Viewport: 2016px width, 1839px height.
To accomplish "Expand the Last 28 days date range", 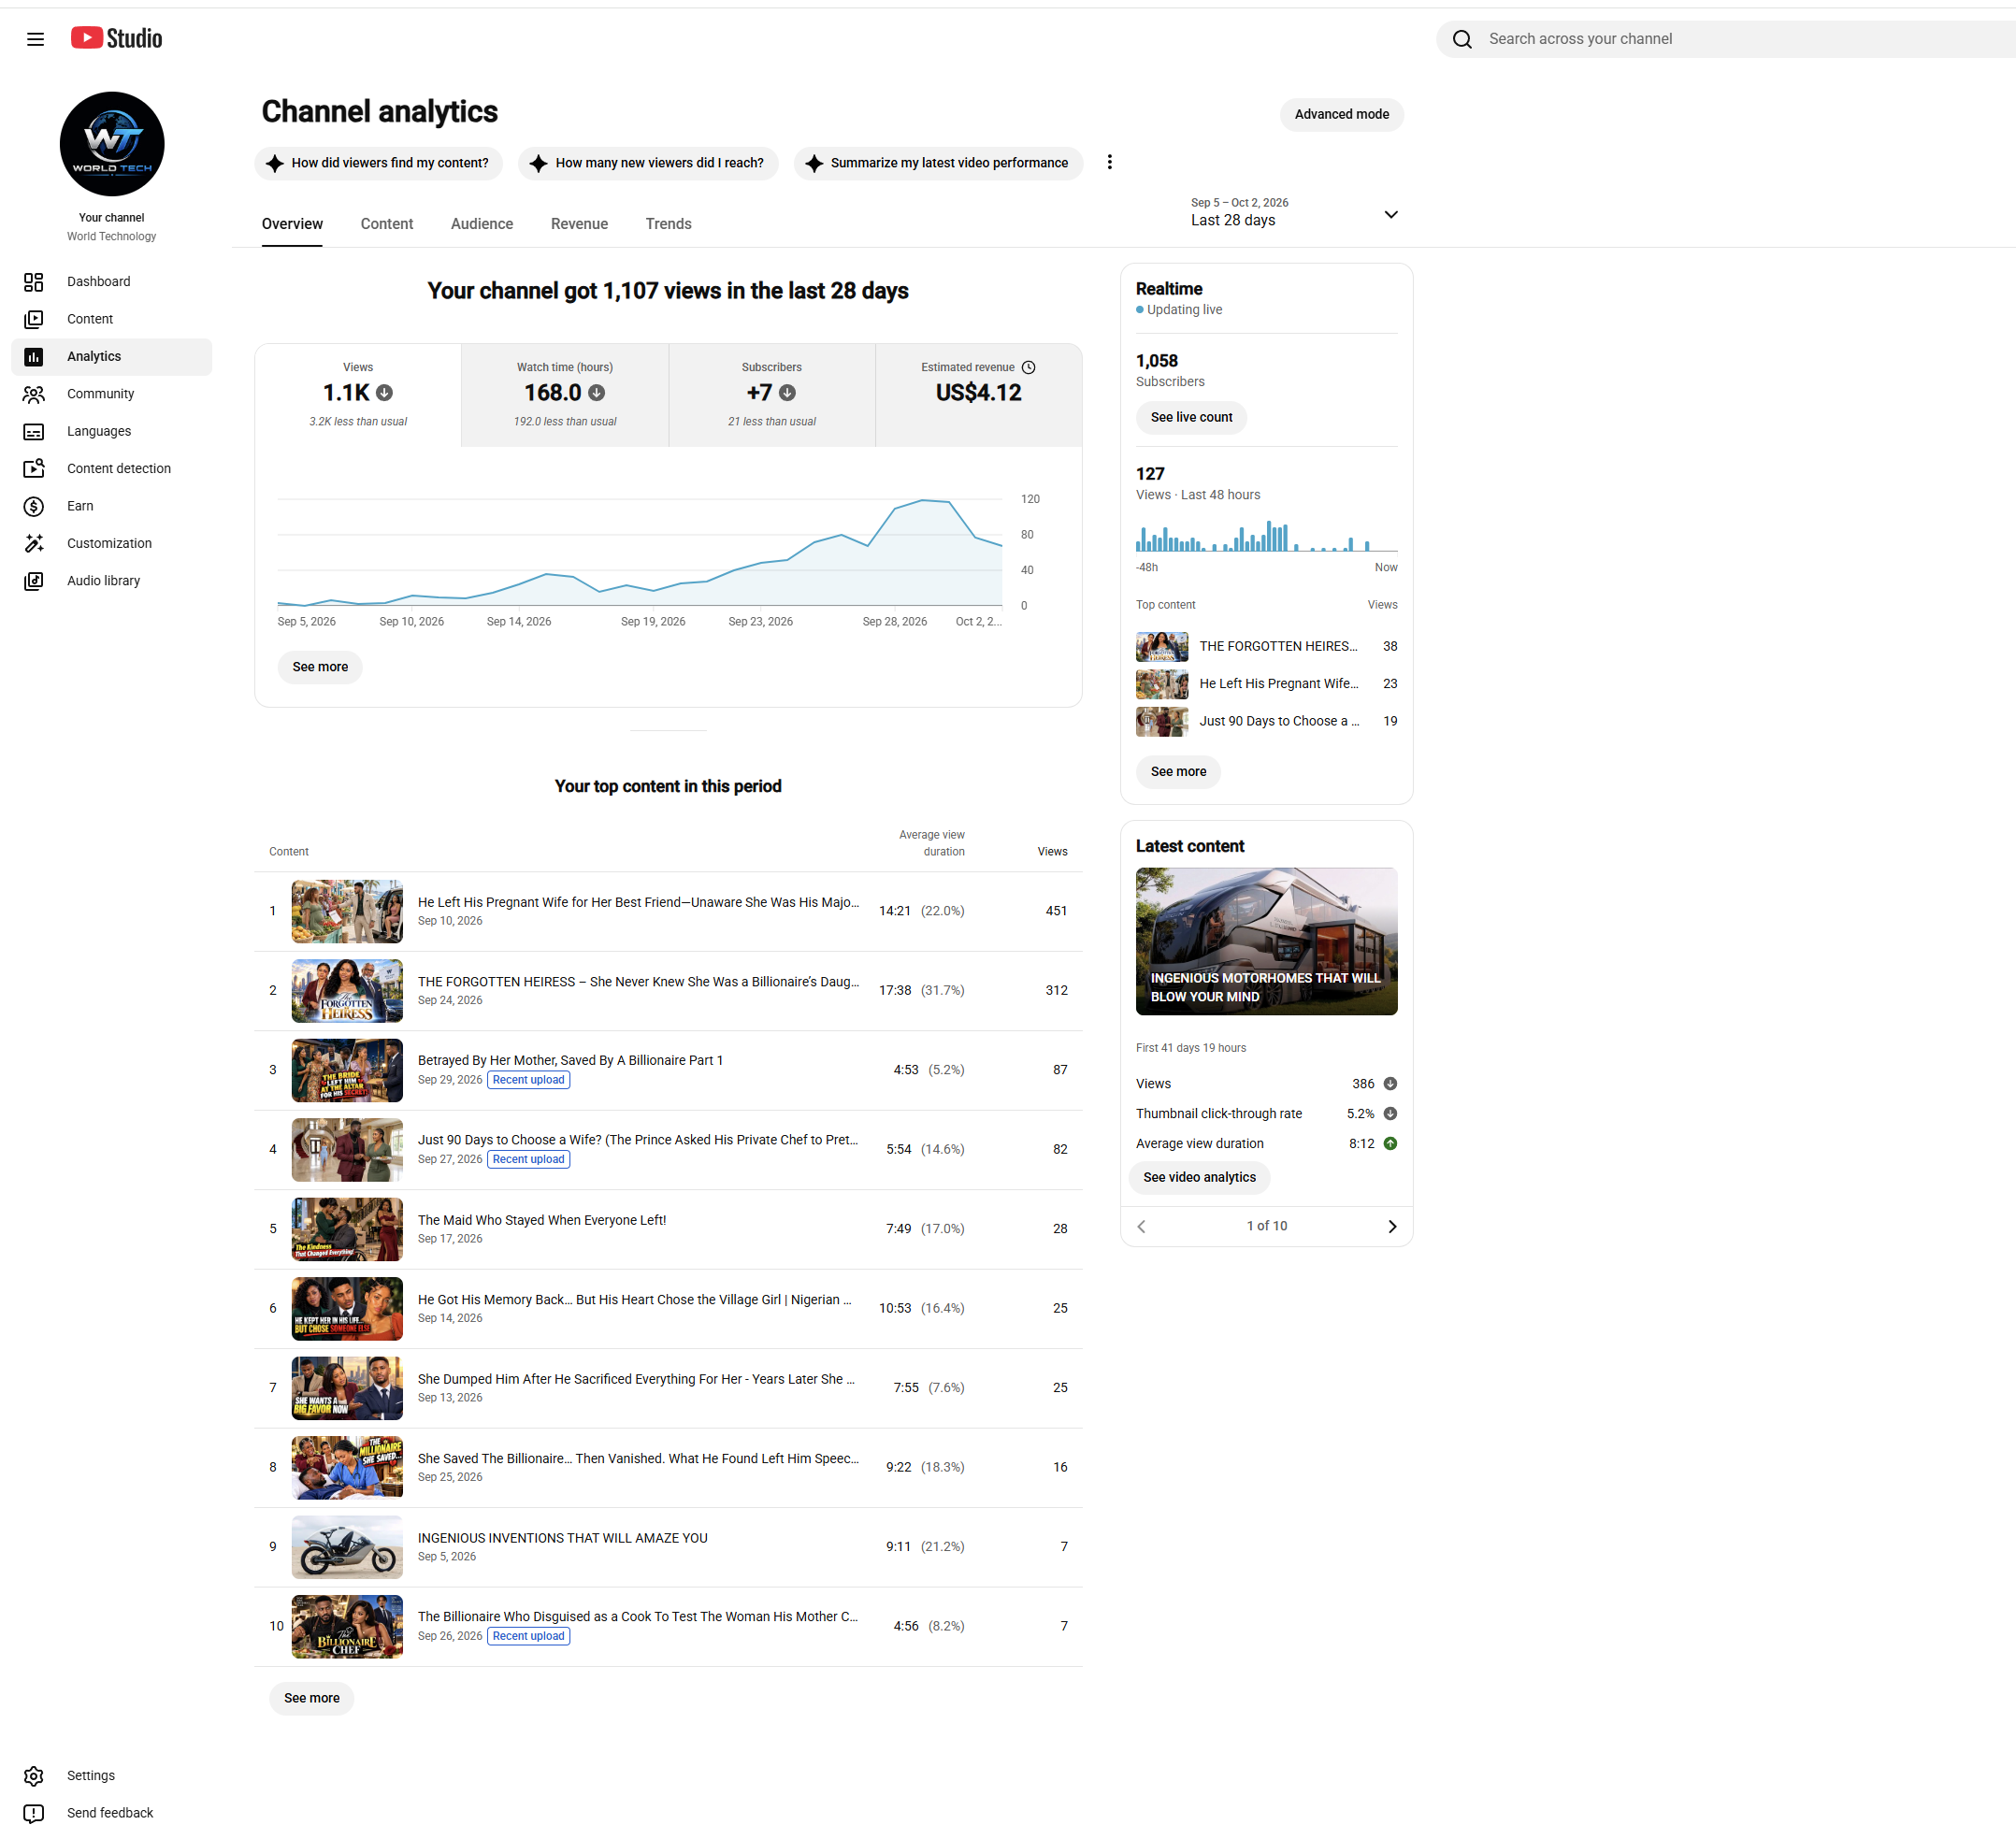I will pos(1294,212).
